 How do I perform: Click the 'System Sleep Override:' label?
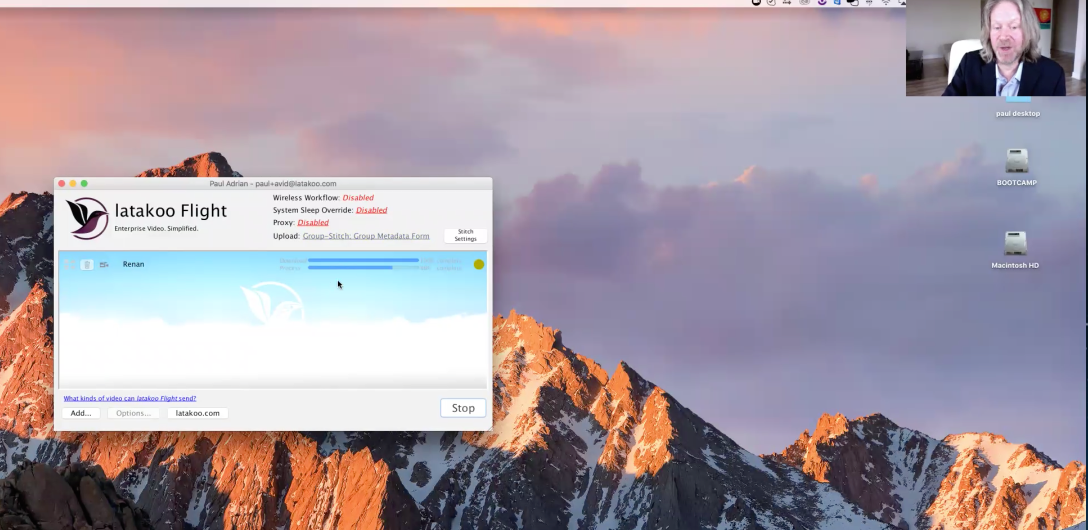pos(313,210)
